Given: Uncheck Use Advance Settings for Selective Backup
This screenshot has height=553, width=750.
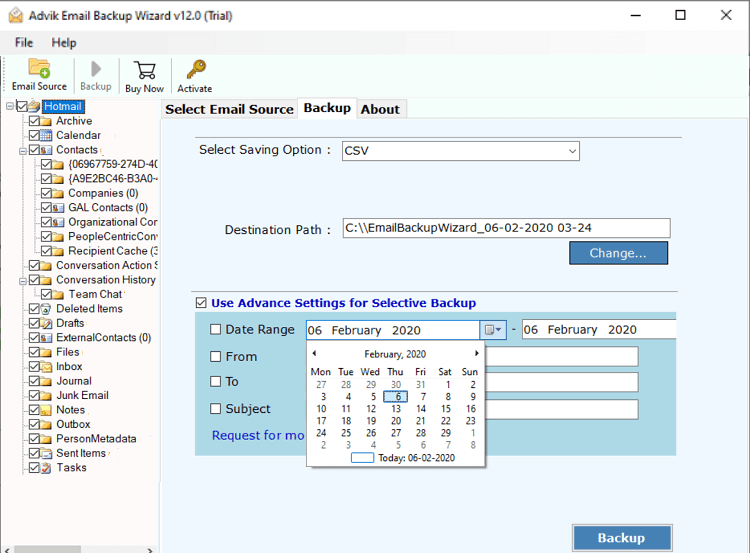Looking at the screenshot, I should point(201,303).
